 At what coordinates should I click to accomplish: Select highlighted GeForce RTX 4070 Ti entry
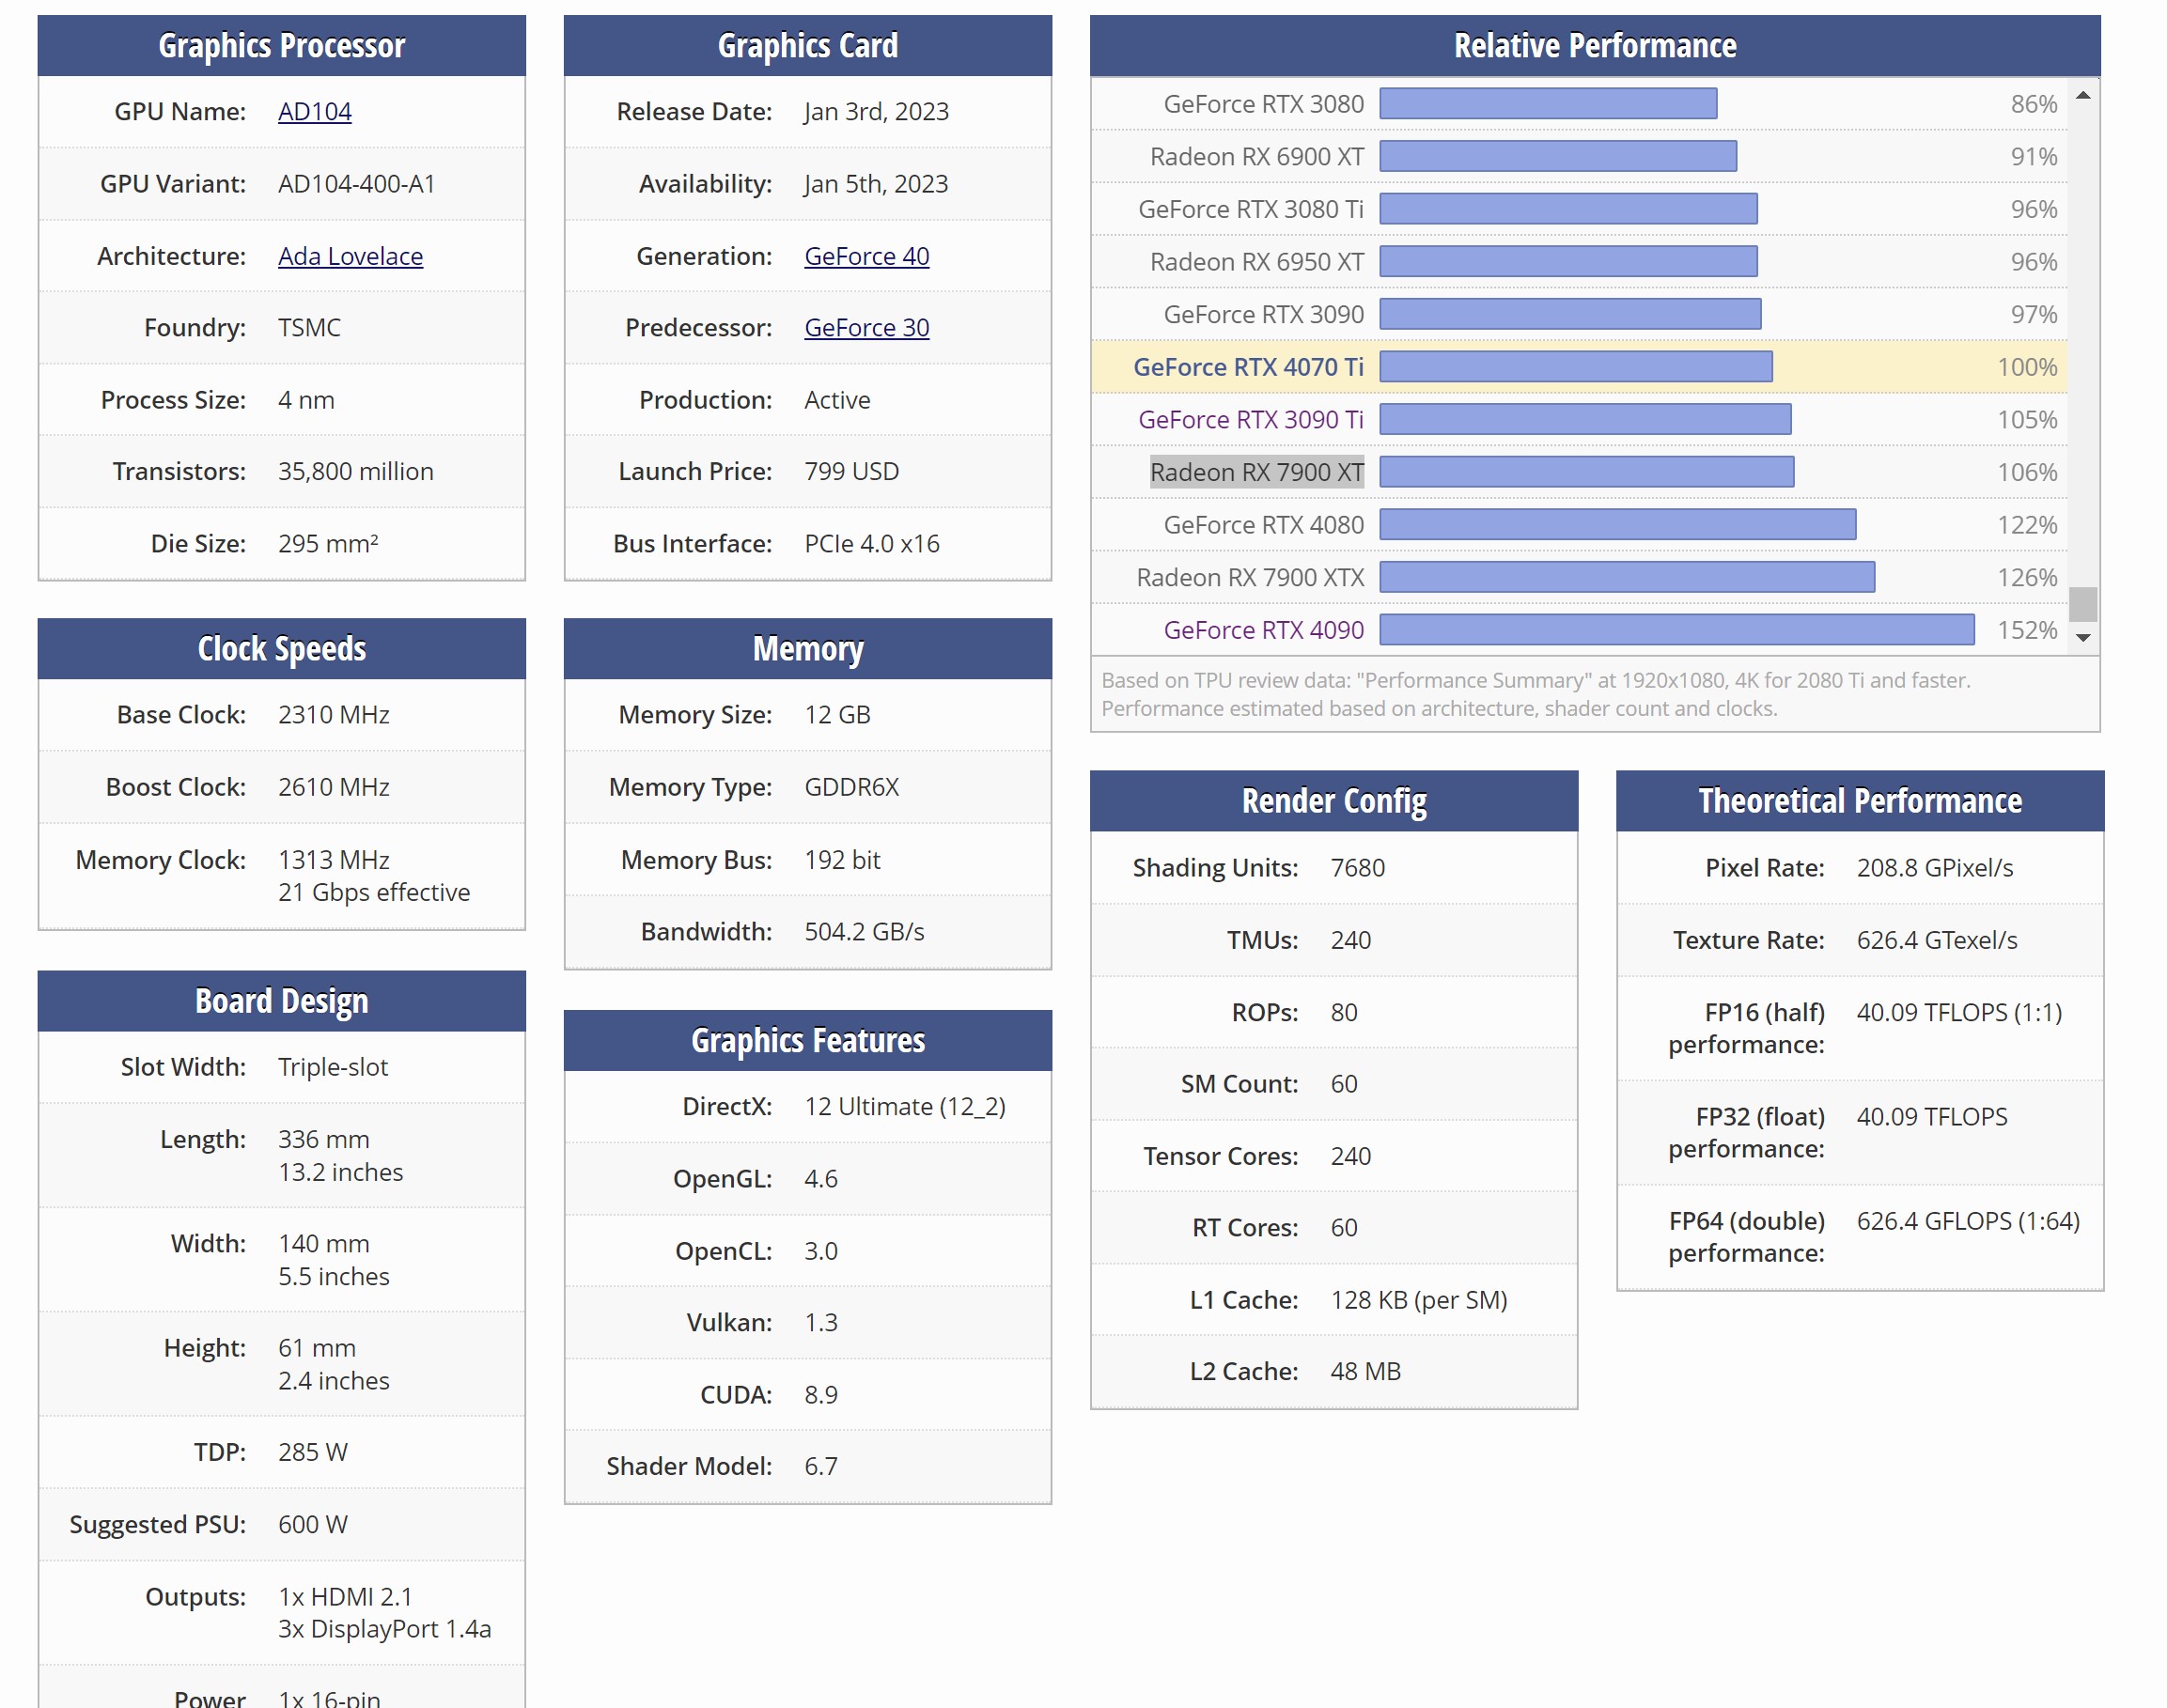click(x=1248, y=367)
